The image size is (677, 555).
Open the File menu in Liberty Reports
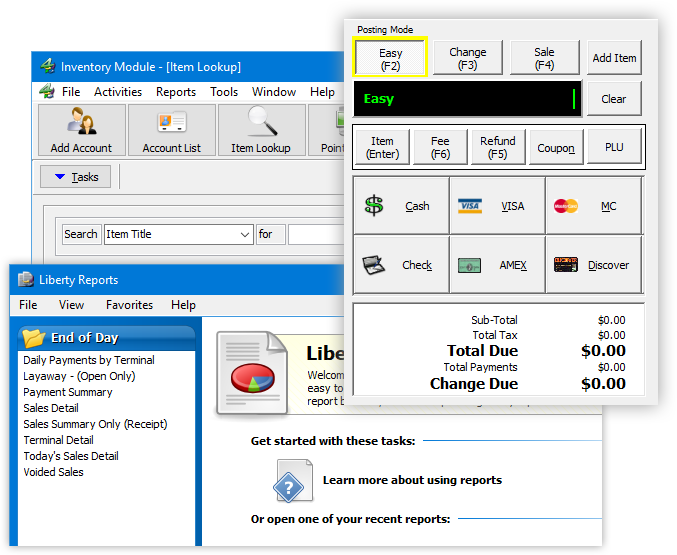pyautogui.click(x=28, y=305)
